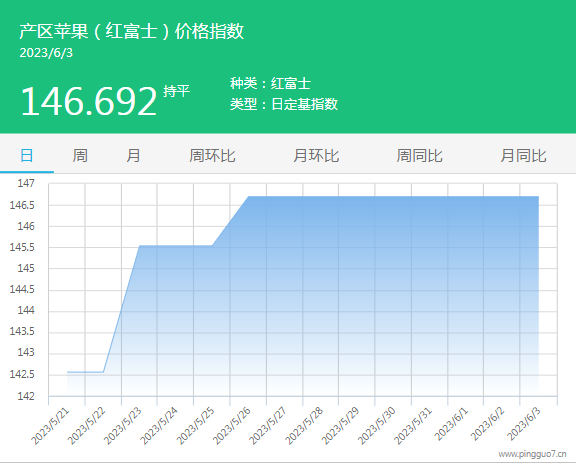
Task: Click the 2023/5/26 axis date label
Action: click(232, 426)
